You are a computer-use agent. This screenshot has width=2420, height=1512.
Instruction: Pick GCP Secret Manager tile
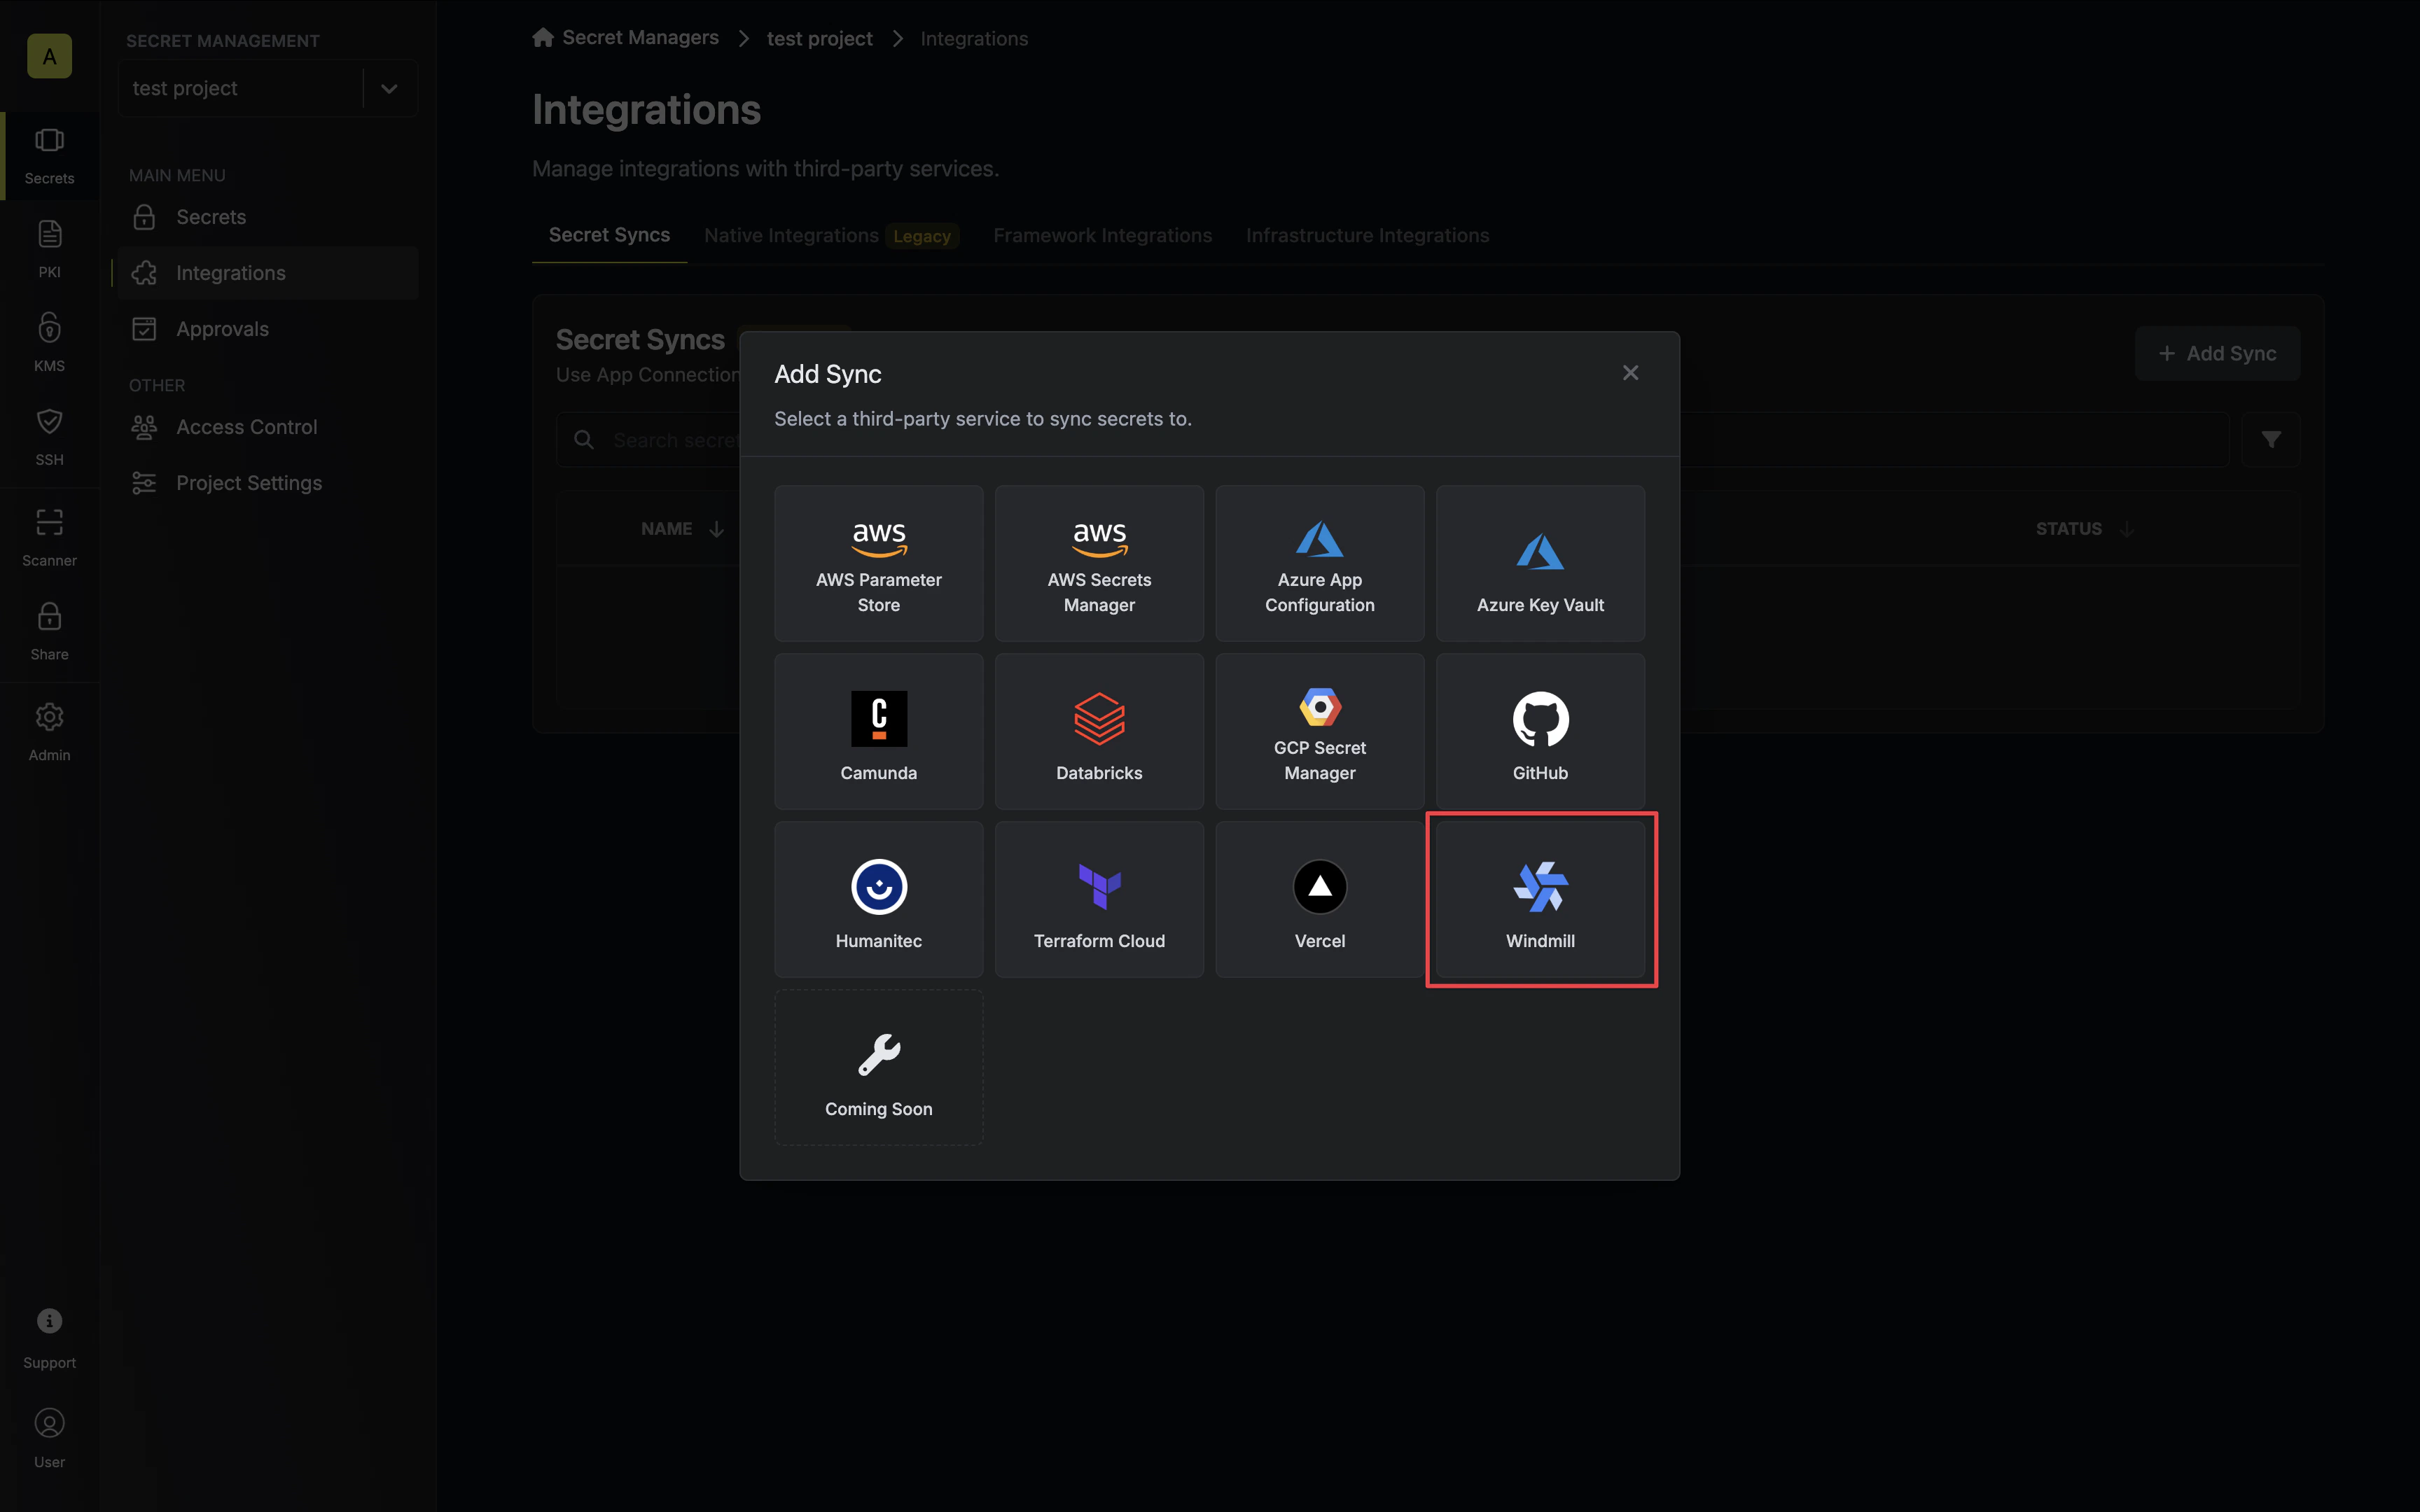[x=1320, y=731]
